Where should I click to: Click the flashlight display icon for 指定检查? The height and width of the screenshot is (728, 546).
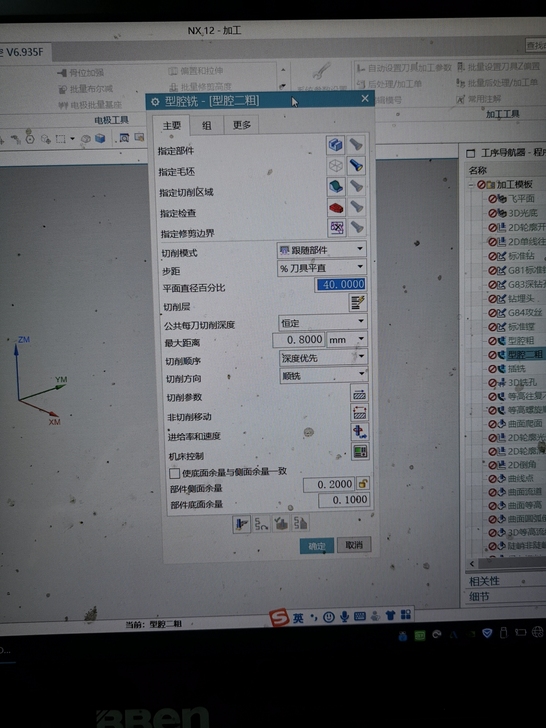[x=357, y=207]
